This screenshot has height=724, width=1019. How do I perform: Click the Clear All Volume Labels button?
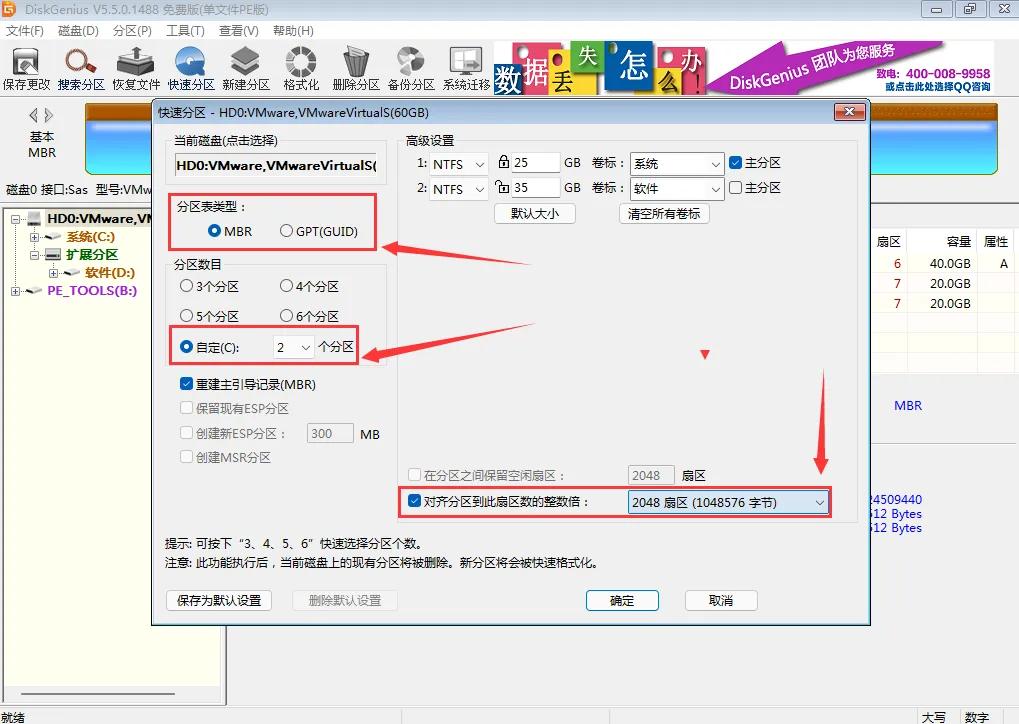click(665, 213)
